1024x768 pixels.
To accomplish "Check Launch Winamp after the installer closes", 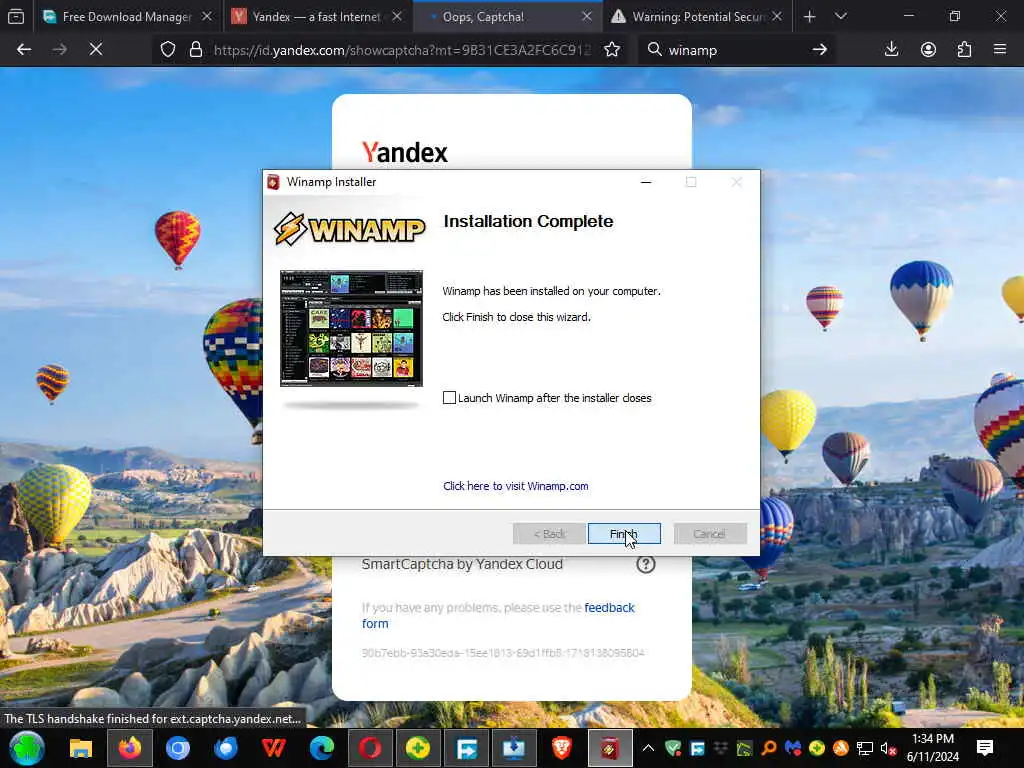I will 449,398.
